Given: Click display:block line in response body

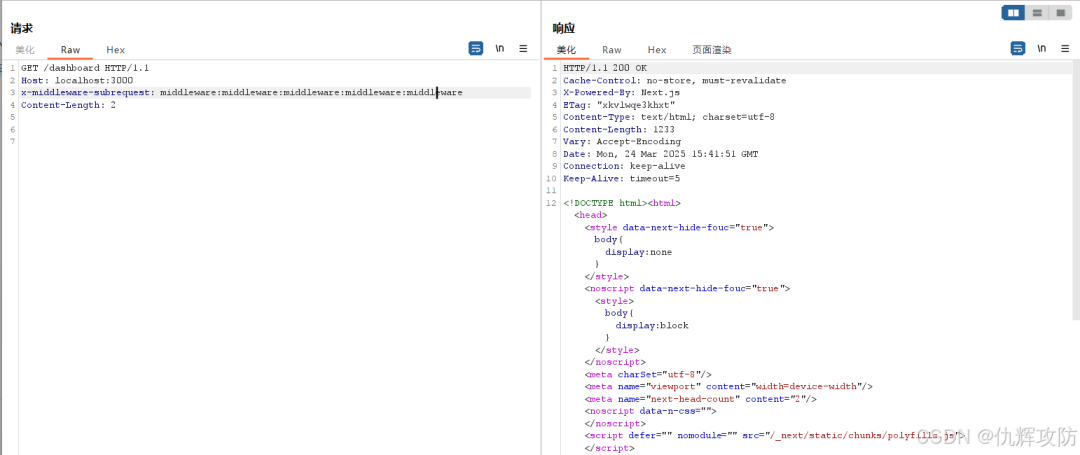Looking at the screenshot, I should (x=652, y=326).
